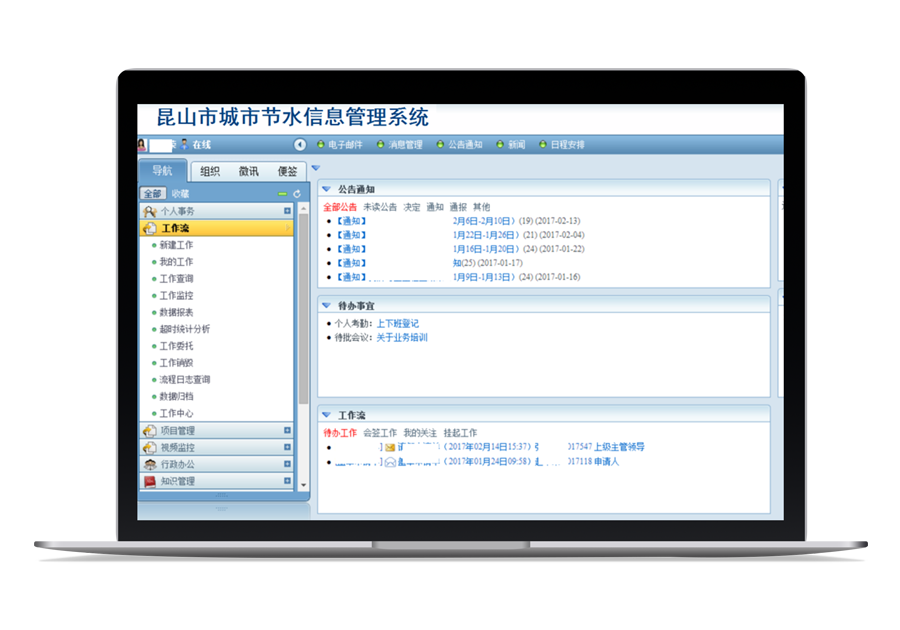Collapse the 待办事宜 panel
900x630 pixels.
(x=326, y=305)
